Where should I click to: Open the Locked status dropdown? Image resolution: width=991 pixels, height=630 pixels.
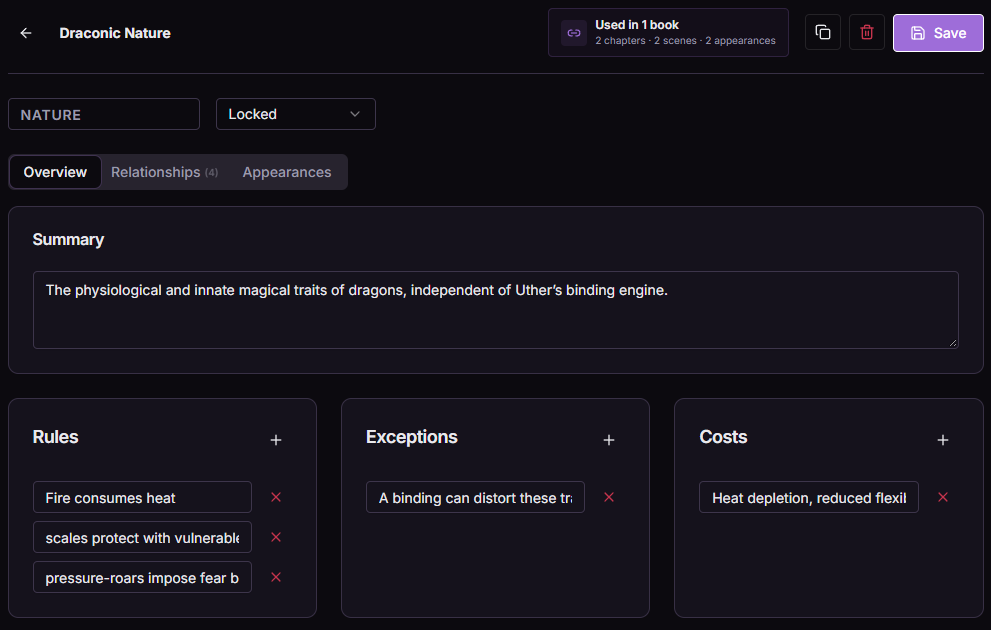(296, 114)
